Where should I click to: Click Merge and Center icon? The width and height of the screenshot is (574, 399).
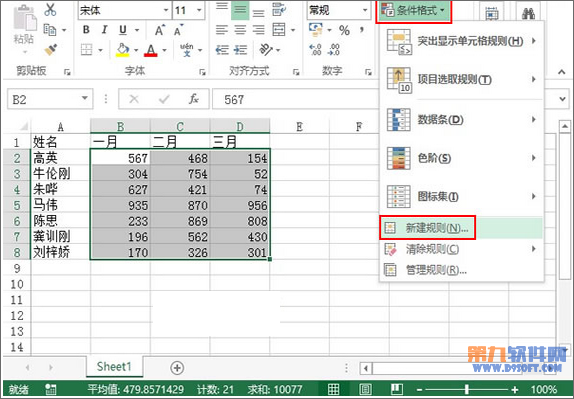click(x=279, y=30)
